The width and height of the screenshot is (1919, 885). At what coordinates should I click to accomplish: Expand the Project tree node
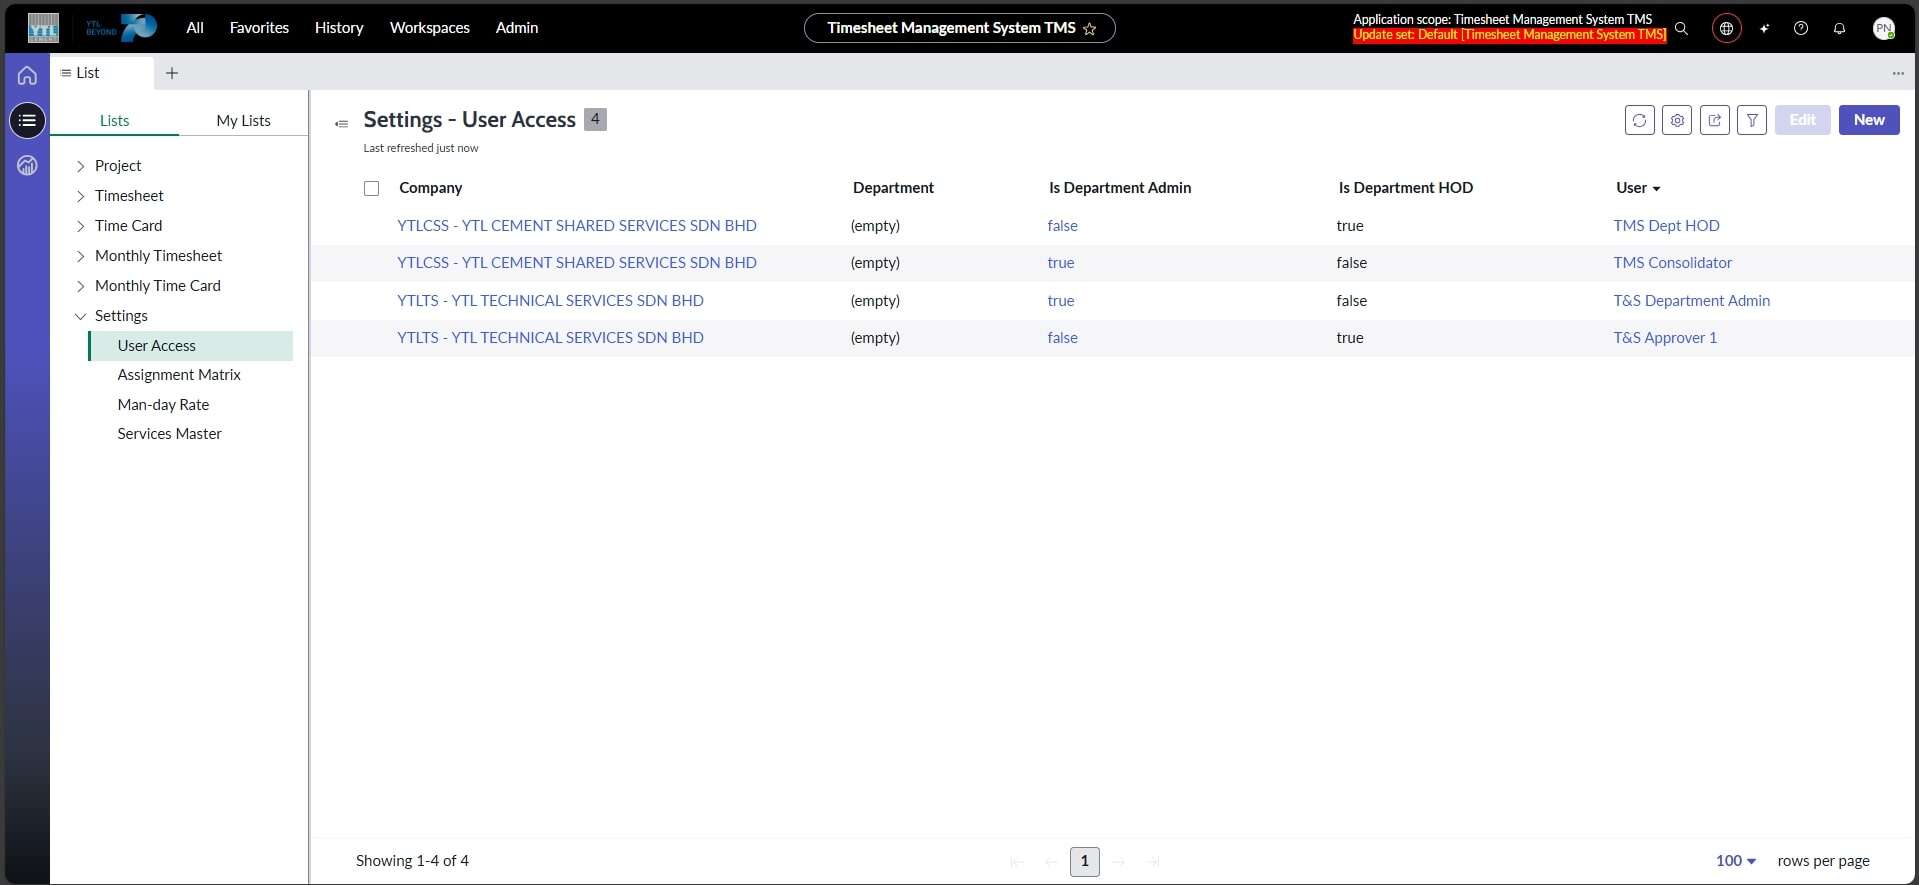[x=81, y=166]
